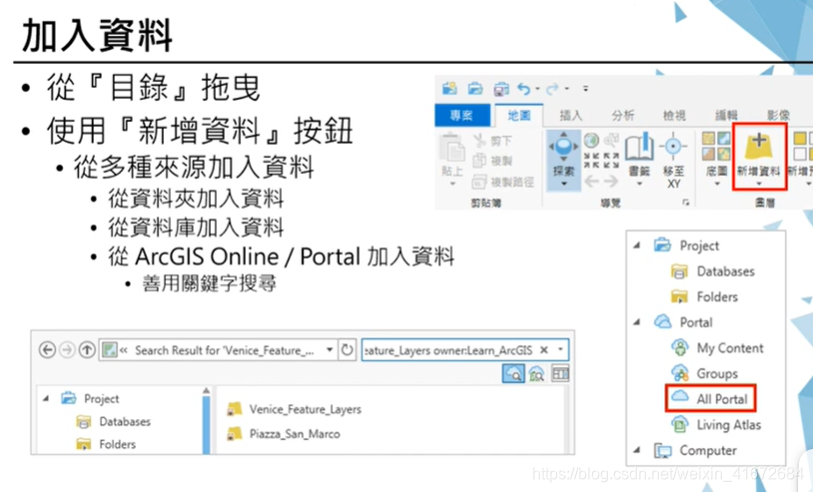The image size is (813, 492).
Task: Click the back arrow in the browse dialog
Action: [x=47, y=350]
